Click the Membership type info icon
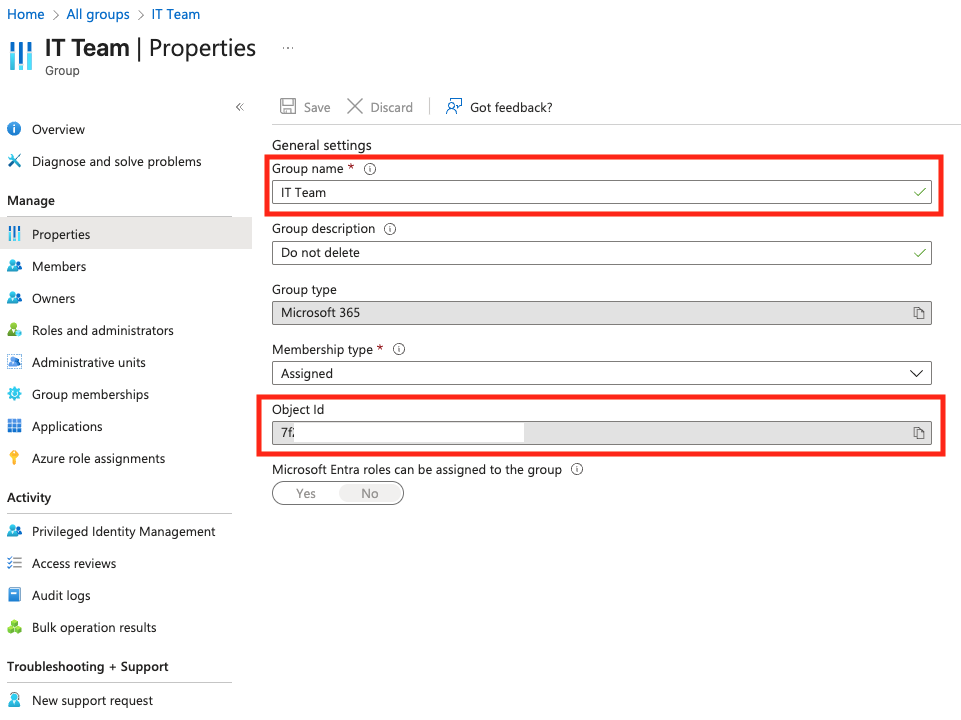The width and height of the screenshot is (961, 720). (x=399, y=350)
